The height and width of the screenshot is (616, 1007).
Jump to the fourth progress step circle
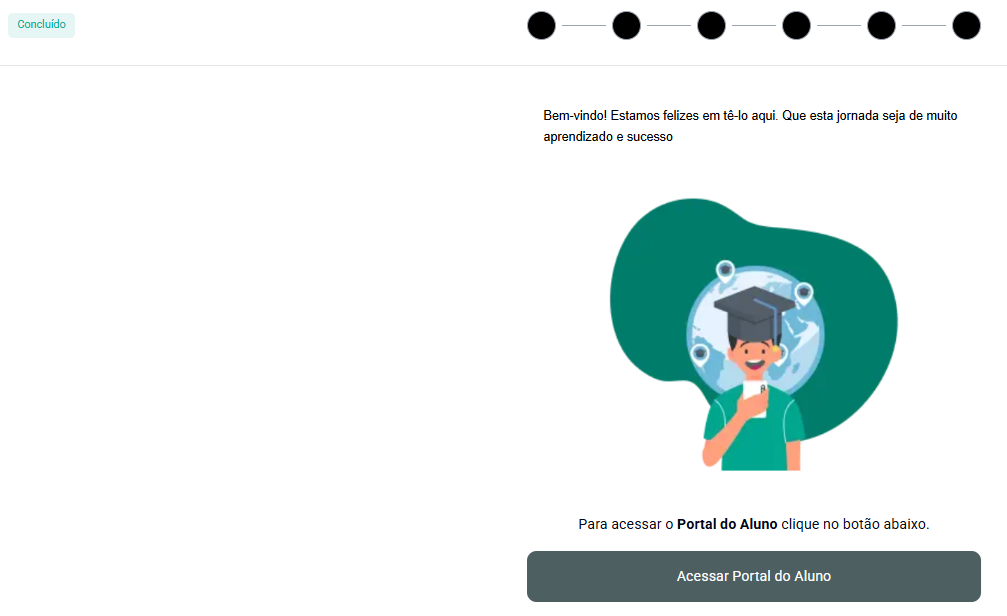click(796, 26)
